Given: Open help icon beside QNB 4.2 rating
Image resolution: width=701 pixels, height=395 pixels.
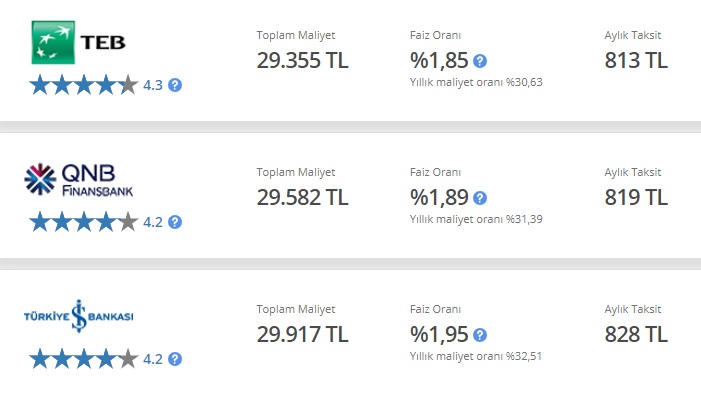Looking at the screenshot, I should pyautogui.click(x=175, y=222).
